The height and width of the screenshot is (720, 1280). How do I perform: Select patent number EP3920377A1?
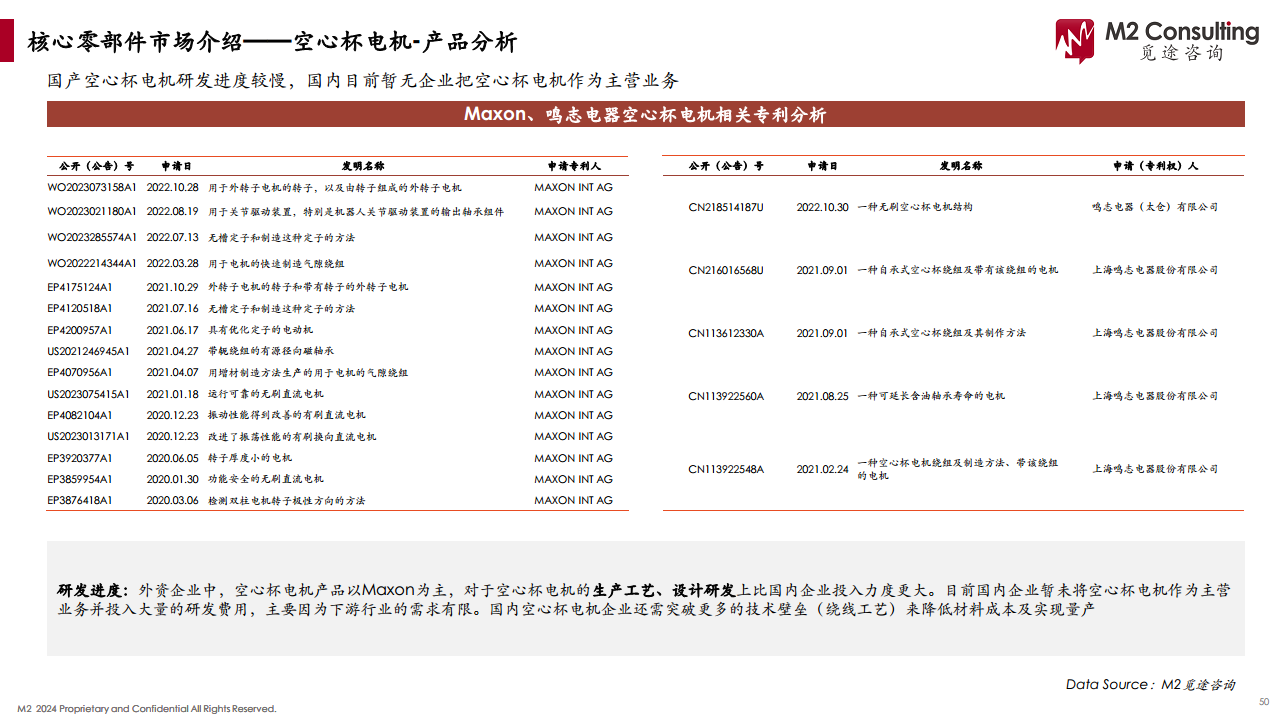pos(80,458)
